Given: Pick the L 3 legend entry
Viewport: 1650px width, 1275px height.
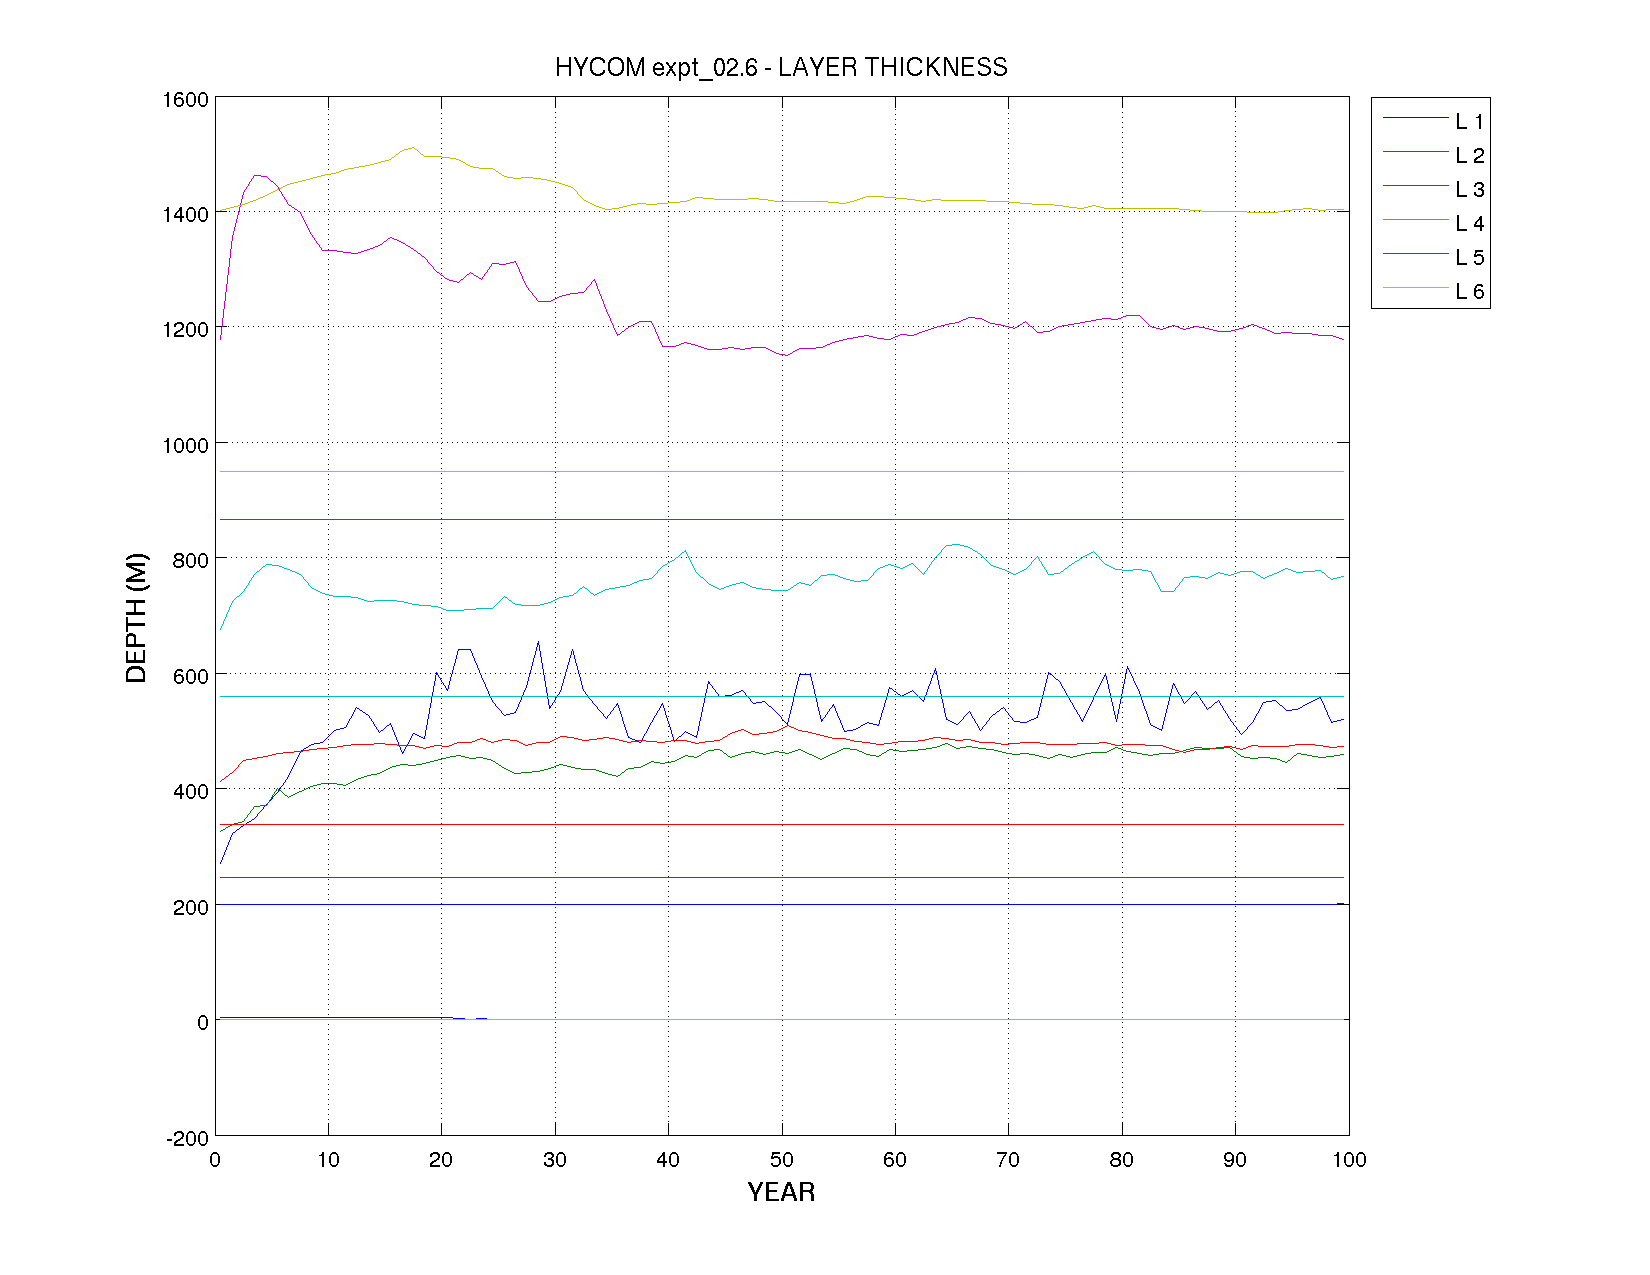Looking at the screenshot, I should coord(1468,190).
